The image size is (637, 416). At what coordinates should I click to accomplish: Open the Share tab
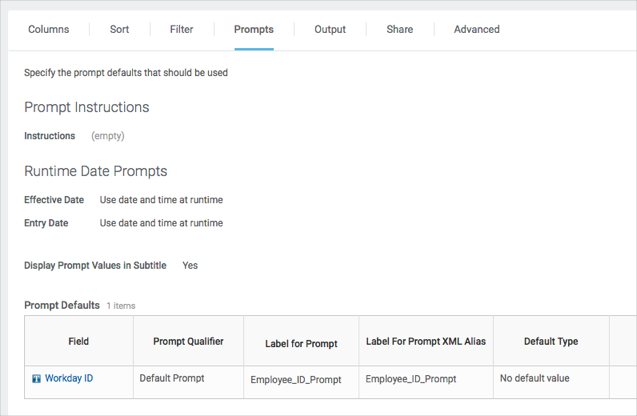[x=400, y=29]
